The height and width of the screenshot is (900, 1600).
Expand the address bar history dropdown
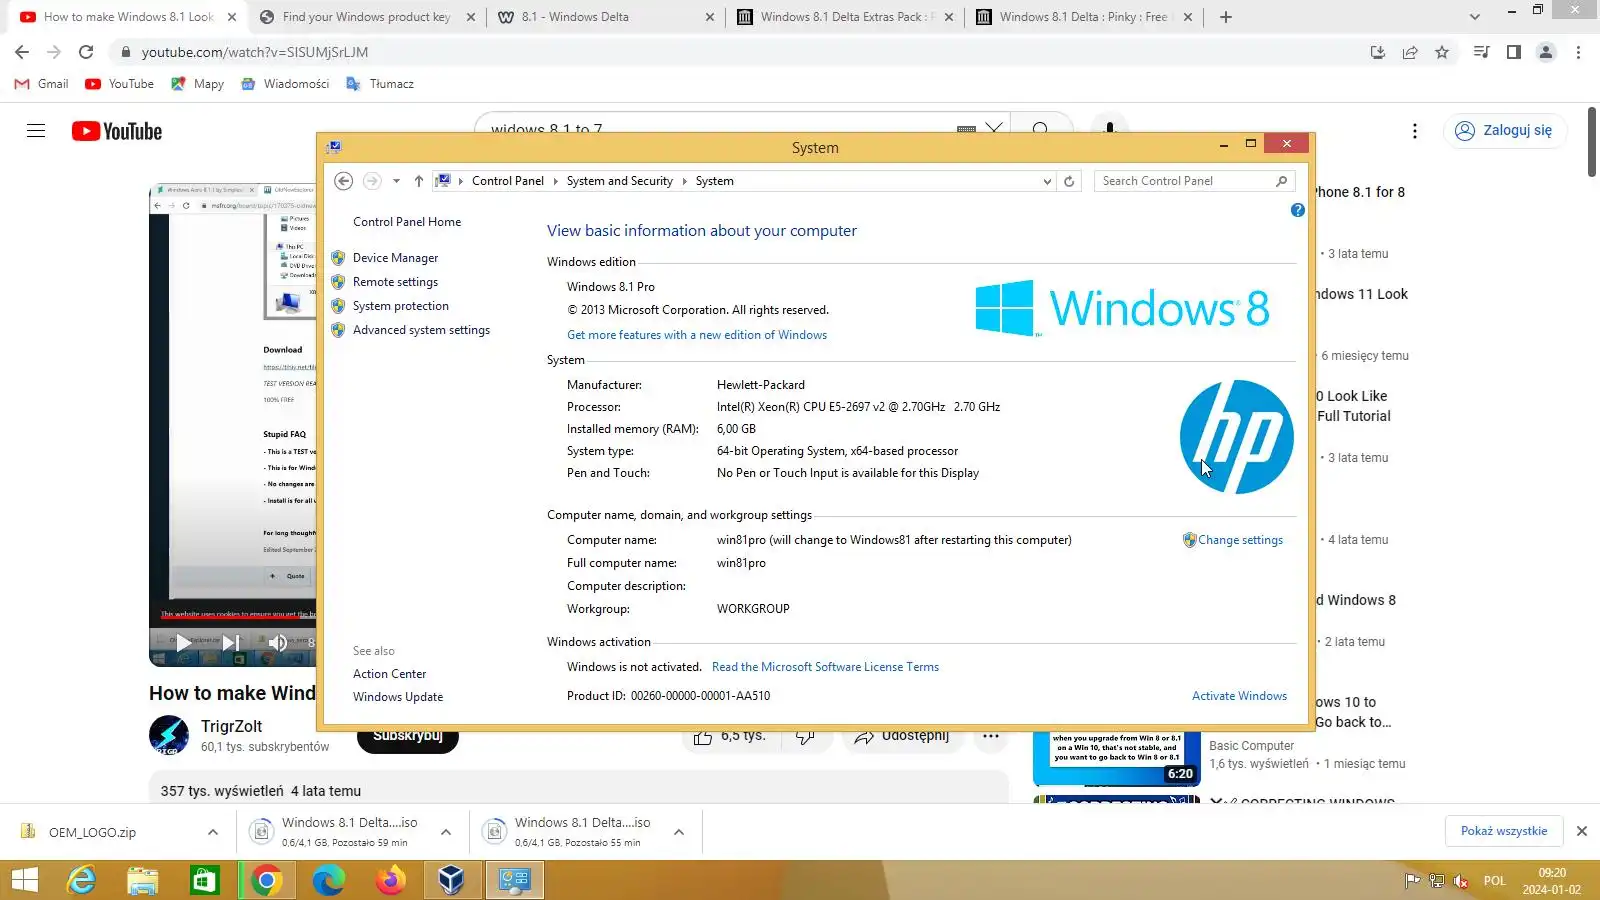1047,181
